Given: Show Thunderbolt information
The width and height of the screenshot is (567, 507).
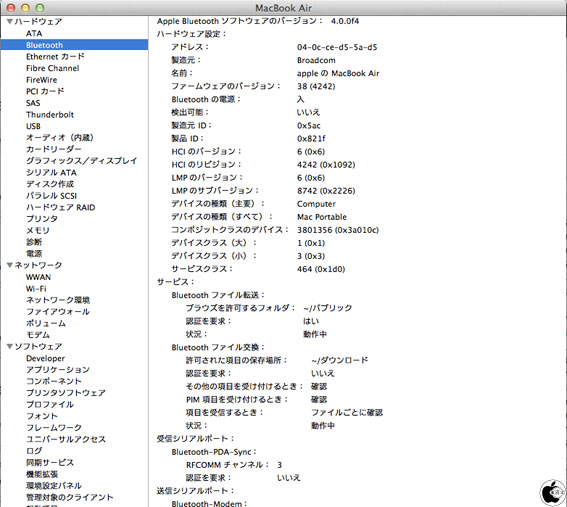Looking at the screenshot, I should [x=50, y=114].
